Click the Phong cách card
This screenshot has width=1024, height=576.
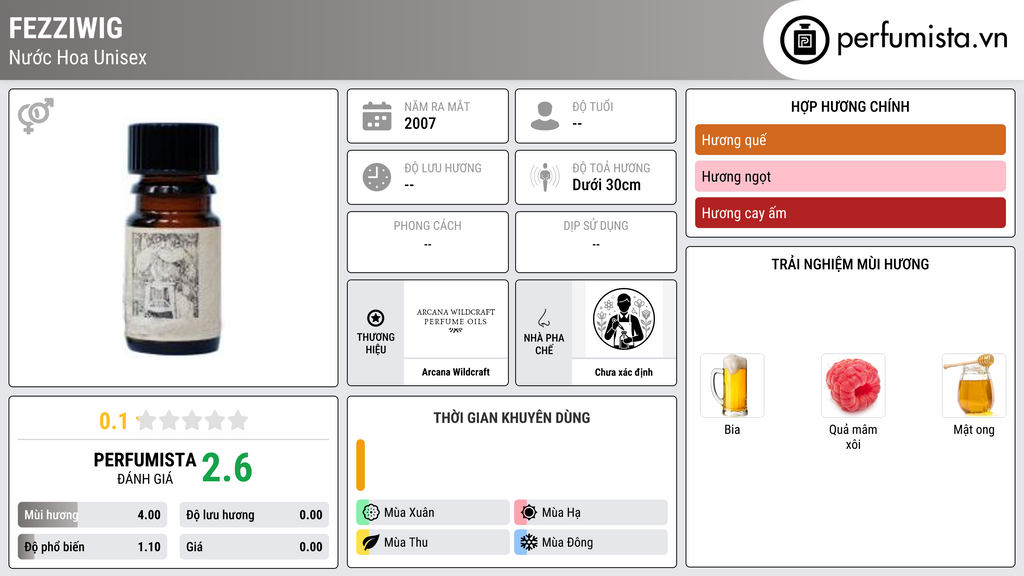[x=428, y=242]
